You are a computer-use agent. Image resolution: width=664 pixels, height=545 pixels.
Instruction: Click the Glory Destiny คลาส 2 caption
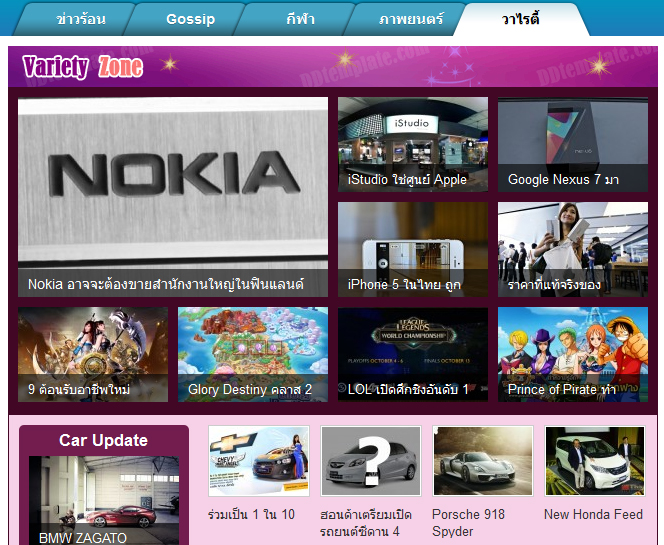pyautogui.click(x=250, y=389)
